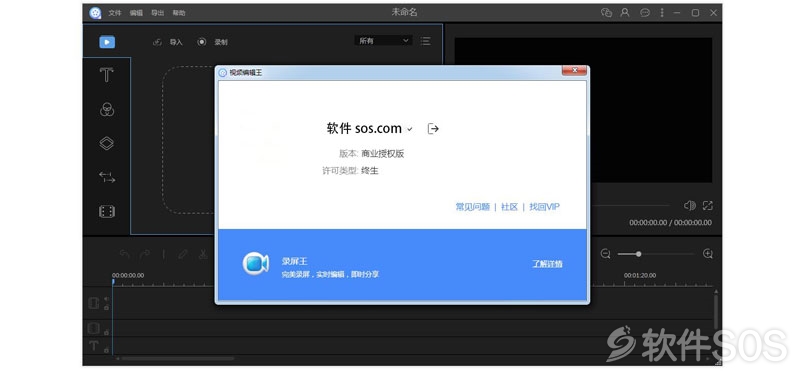Click the app logo in title bar
The height and width of the screenshot is (371, 800).
pyautogui.click(x=95, y=13)
